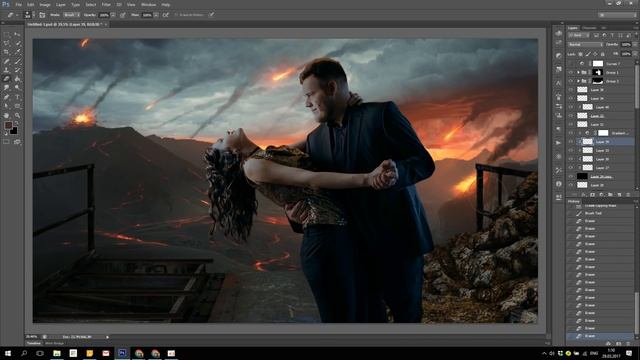The image size is (640, 360).
Task: Select the Lasso tool
Action: pyautogui.click(x=7, y=43)
